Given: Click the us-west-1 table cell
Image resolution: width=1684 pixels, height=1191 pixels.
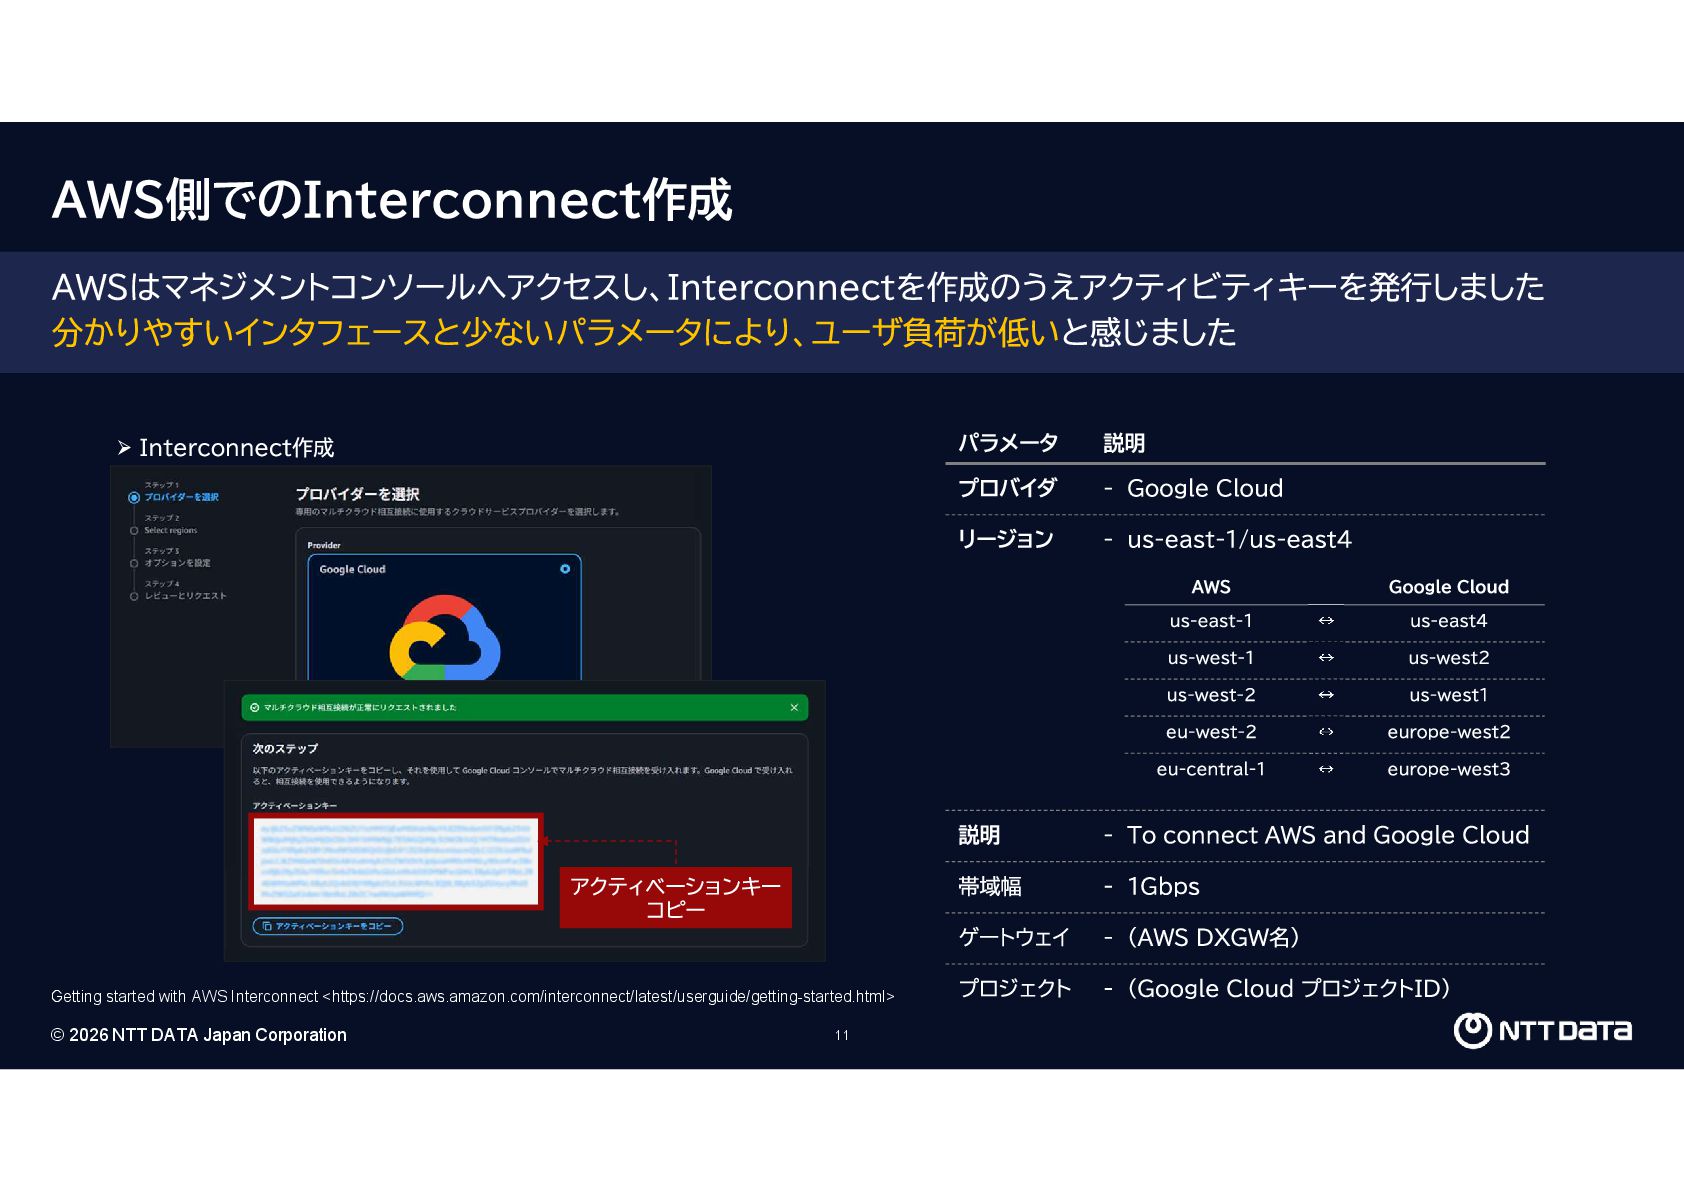Looking at the screenshot, I should click(x=1211, y=658).
